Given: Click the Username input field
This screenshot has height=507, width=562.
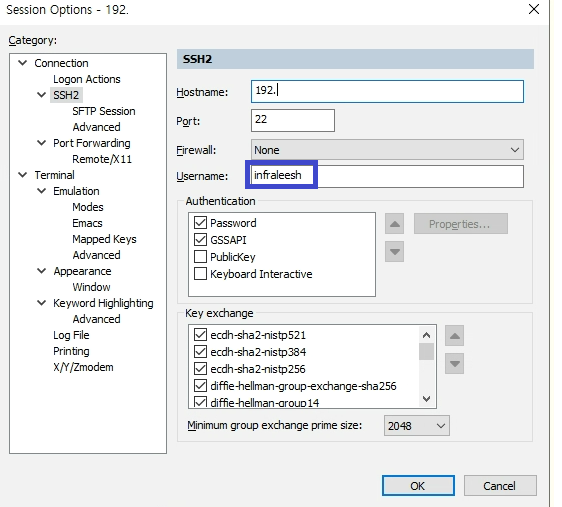Looking at the screenshot, I should click(387, 176).
